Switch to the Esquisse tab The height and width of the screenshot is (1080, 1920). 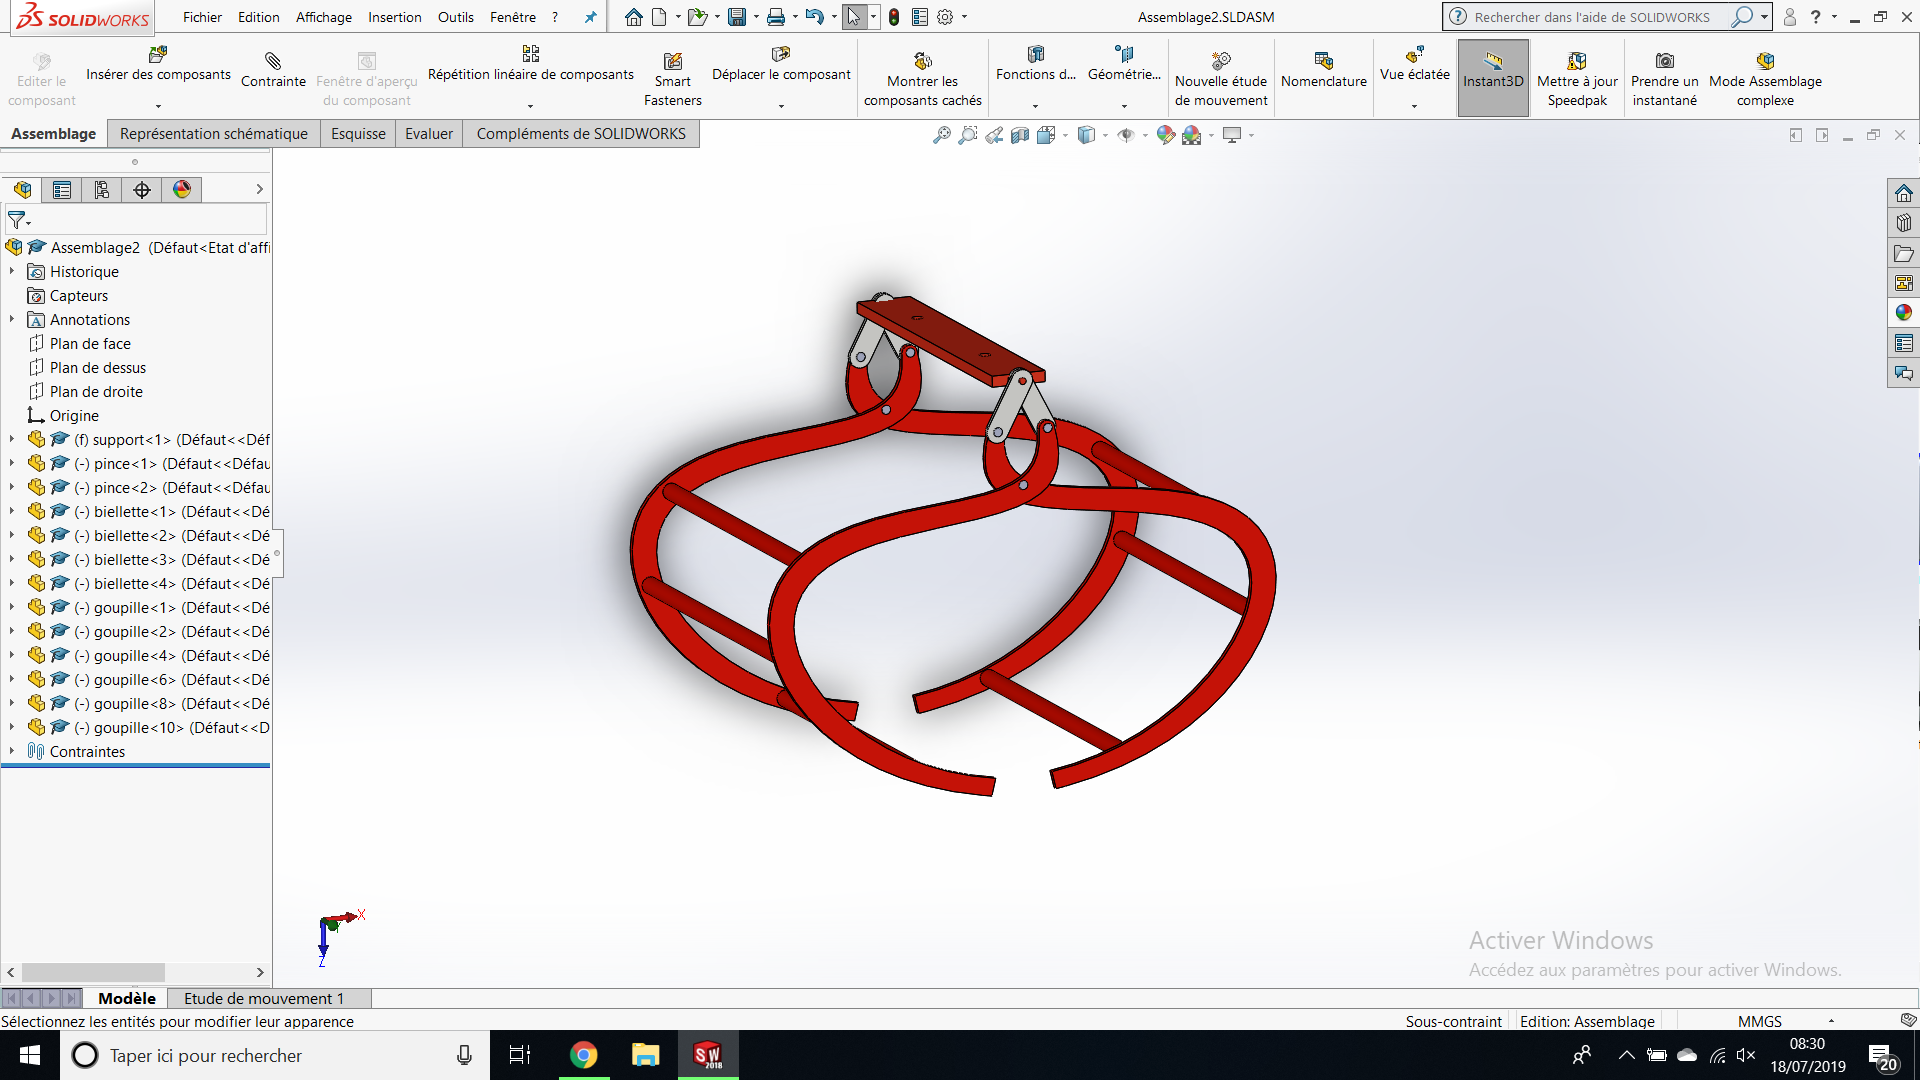358,134
